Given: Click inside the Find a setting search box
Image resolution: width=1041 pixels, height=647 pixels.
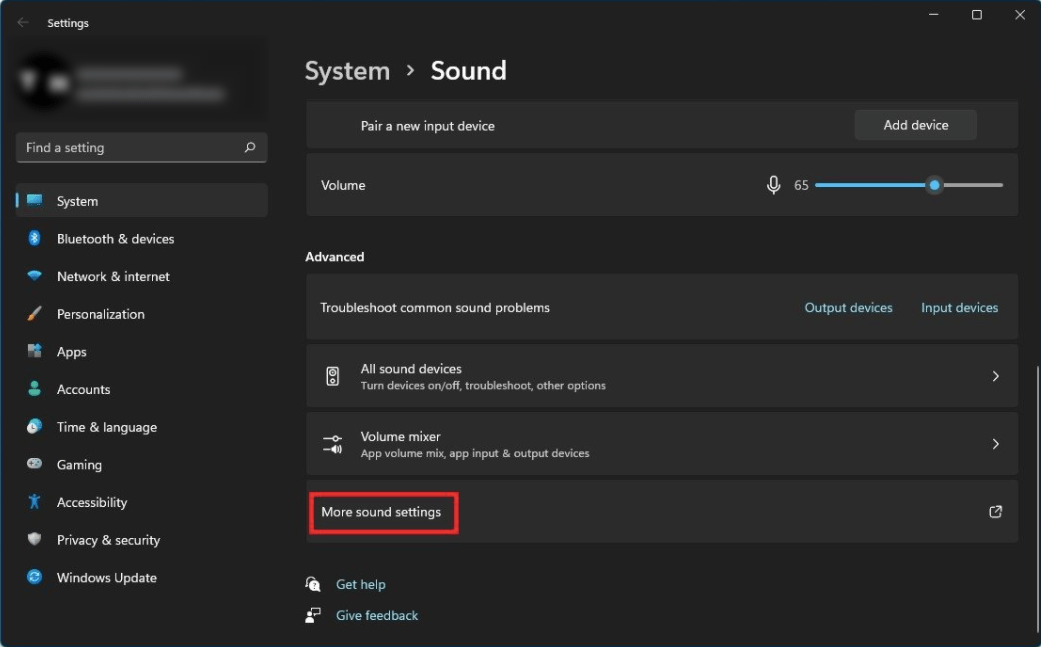Looking at the screenshot, I should 140,147.
